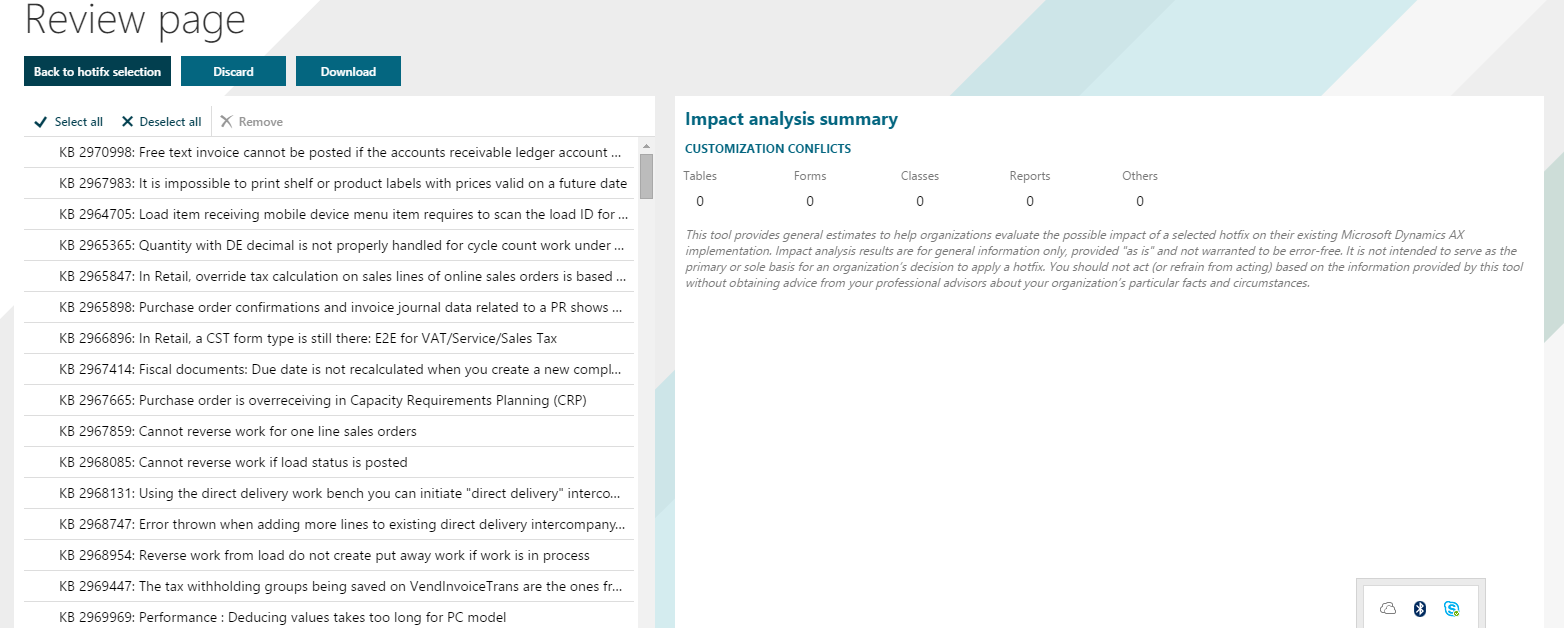Click the Download button
This screenshot has width=1564, height=628.
[348, 71]
